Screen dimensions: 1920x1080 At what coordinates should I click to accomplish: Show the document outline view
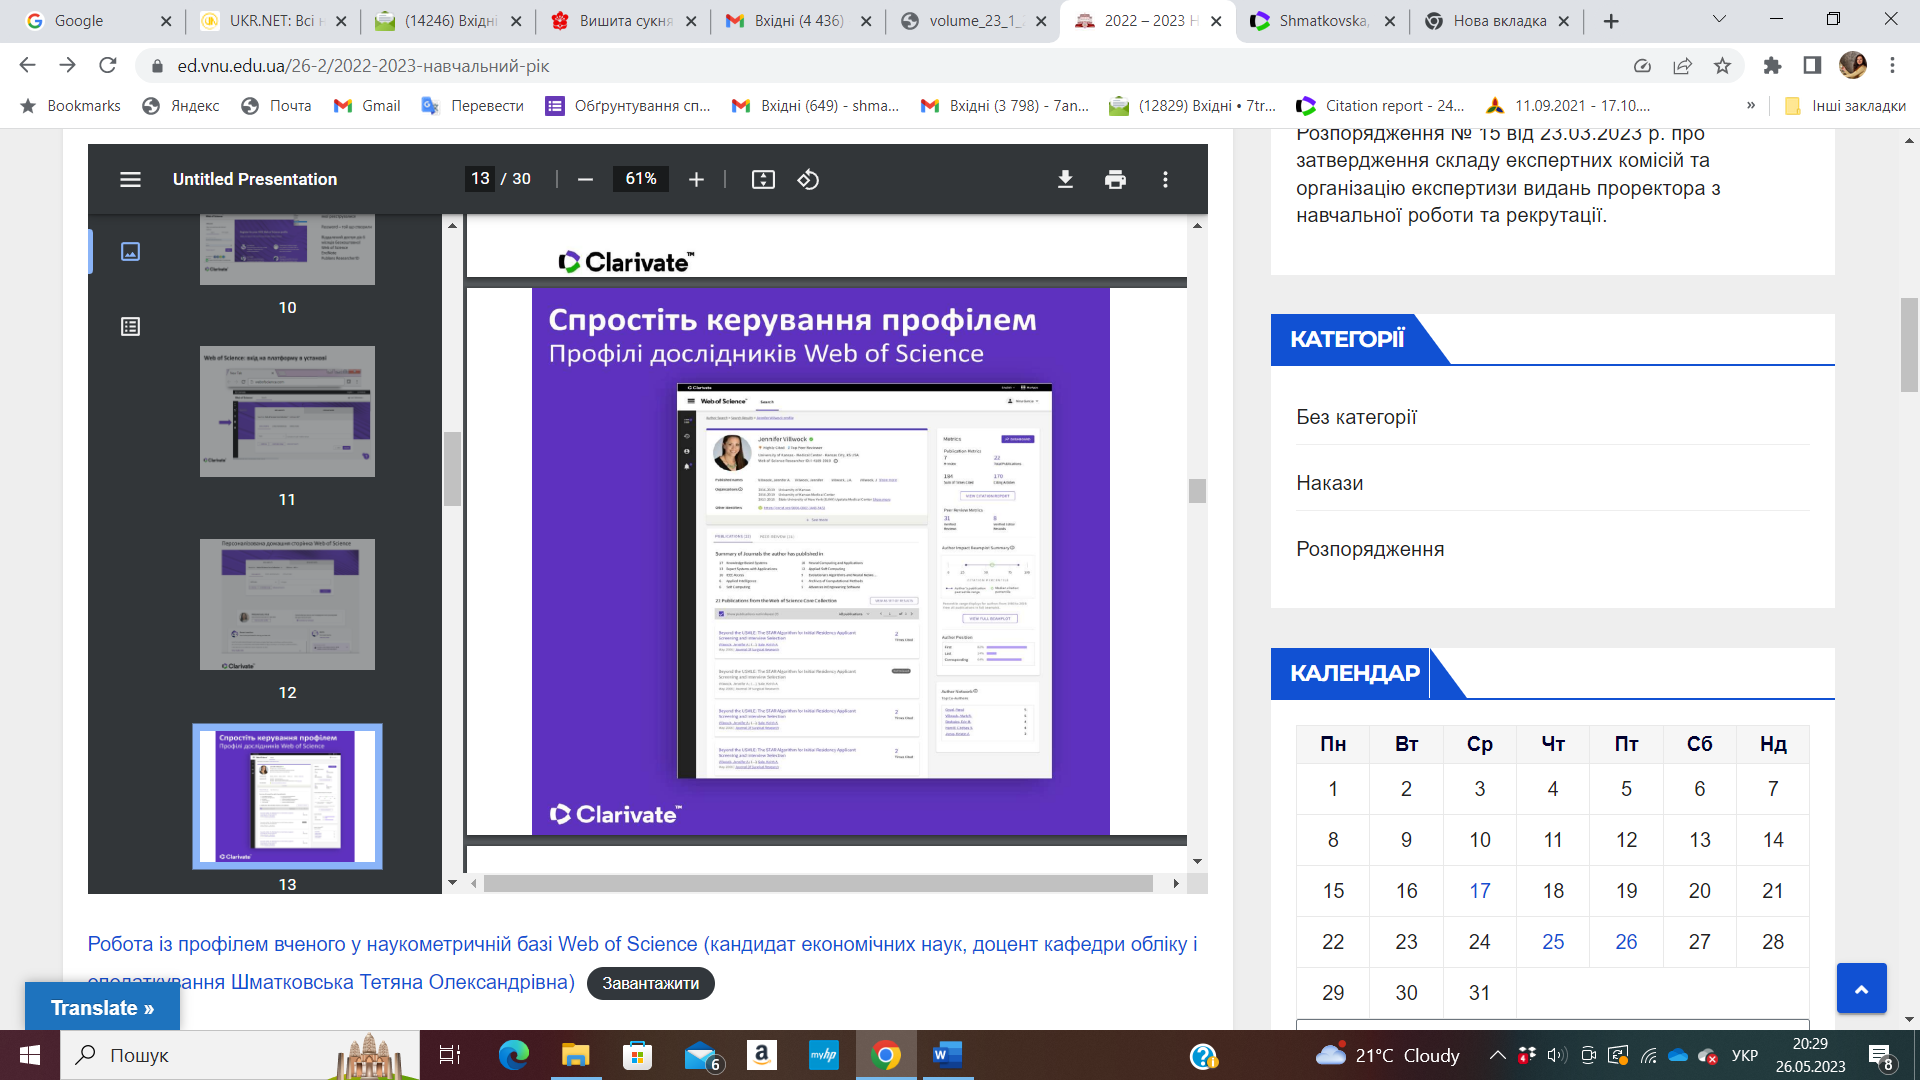pyautogui.click(x=130, y=326)
